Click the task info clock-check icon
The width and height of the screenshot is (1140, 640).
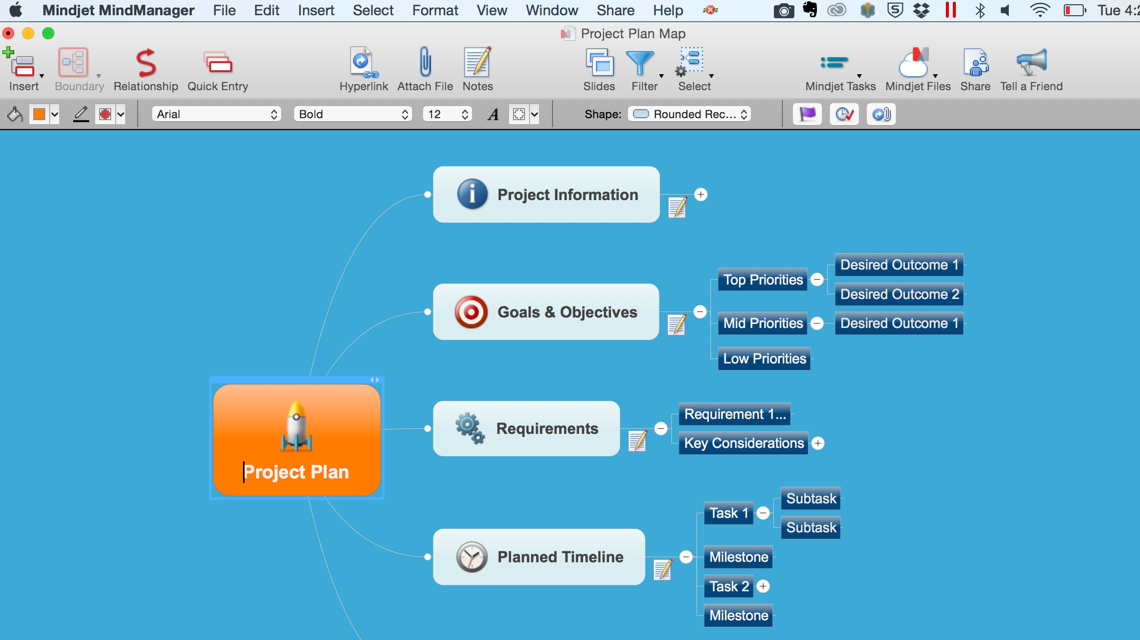pos(844,114)
